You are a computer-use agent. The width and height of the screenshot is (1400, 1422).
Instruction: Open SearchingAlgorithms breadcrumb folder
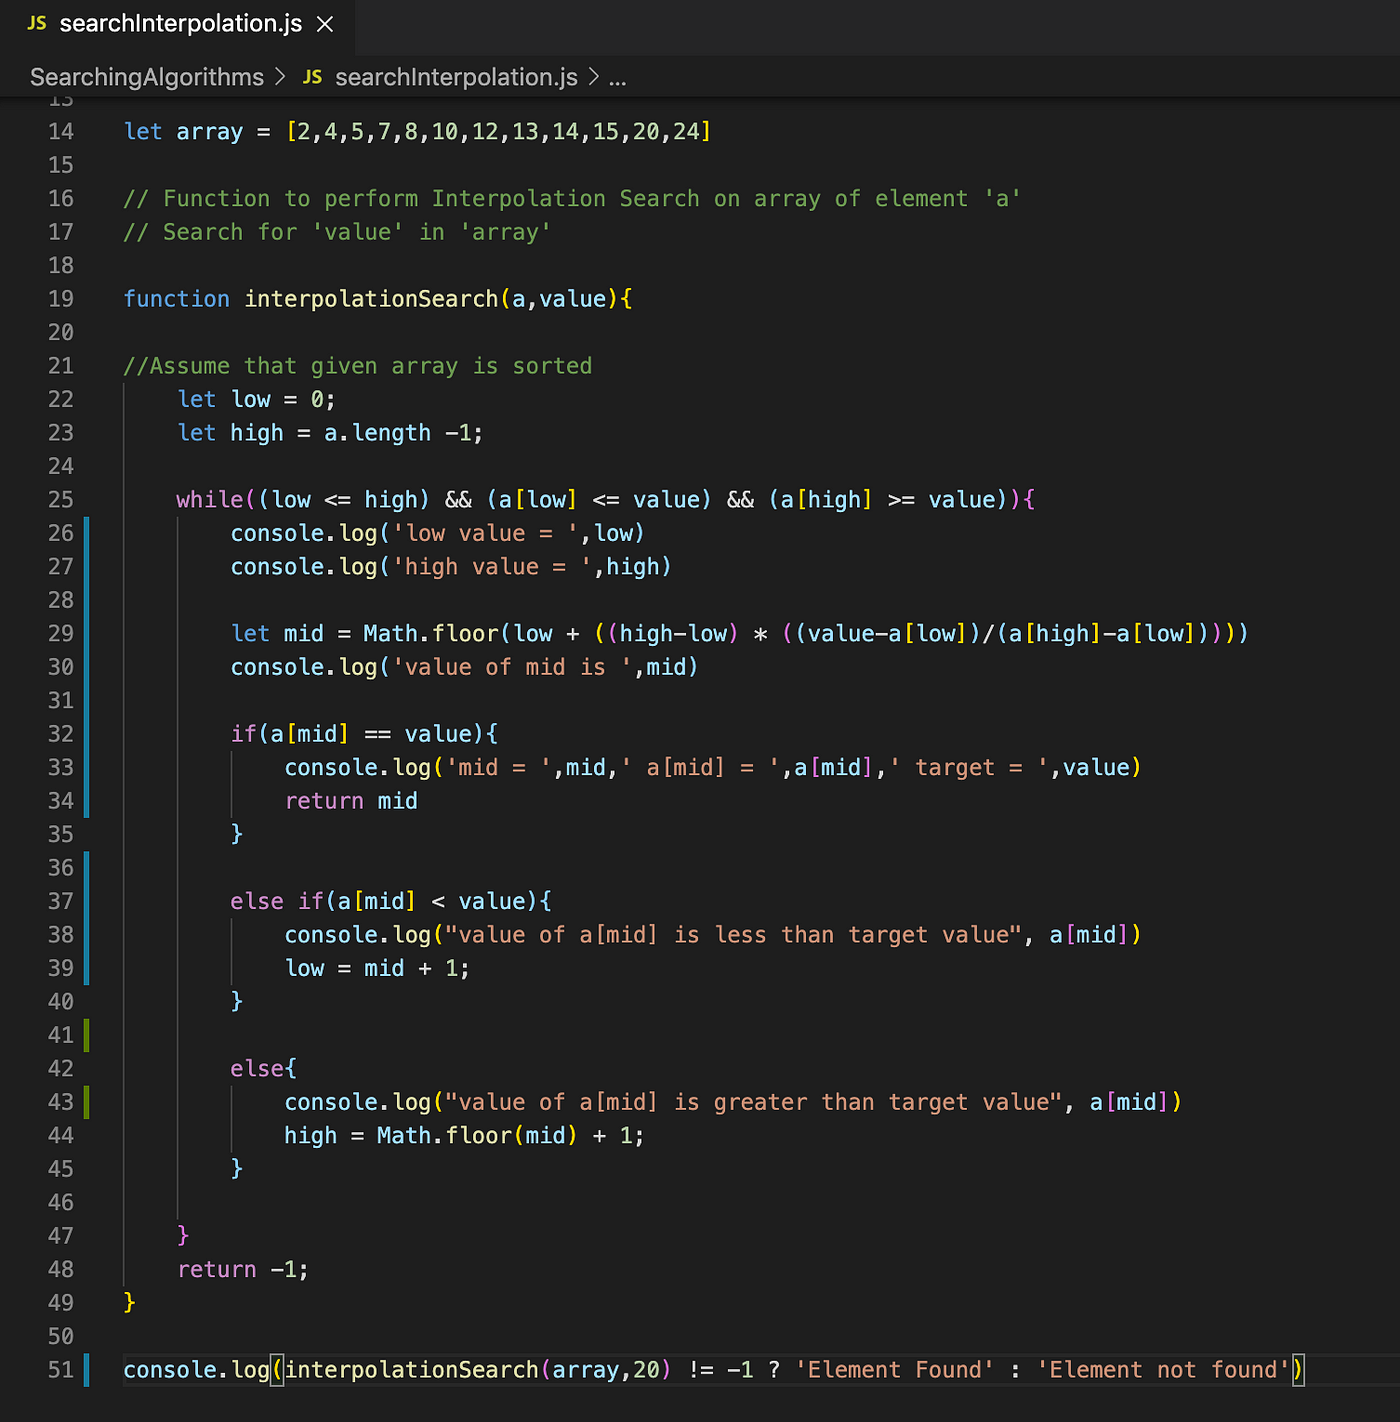coord(147,77)
